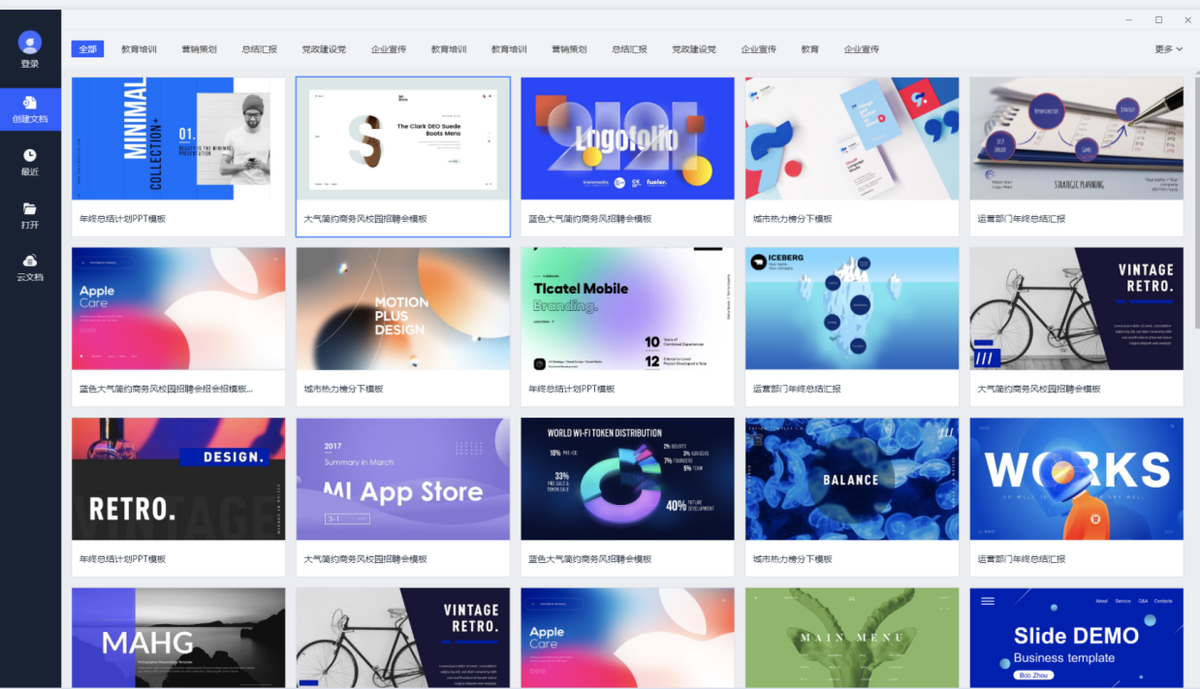Pick the Logofolio template thumbnail
The height and width of the screenshot is (689, 1200).
pyautogui.click(x=628, y=139)
